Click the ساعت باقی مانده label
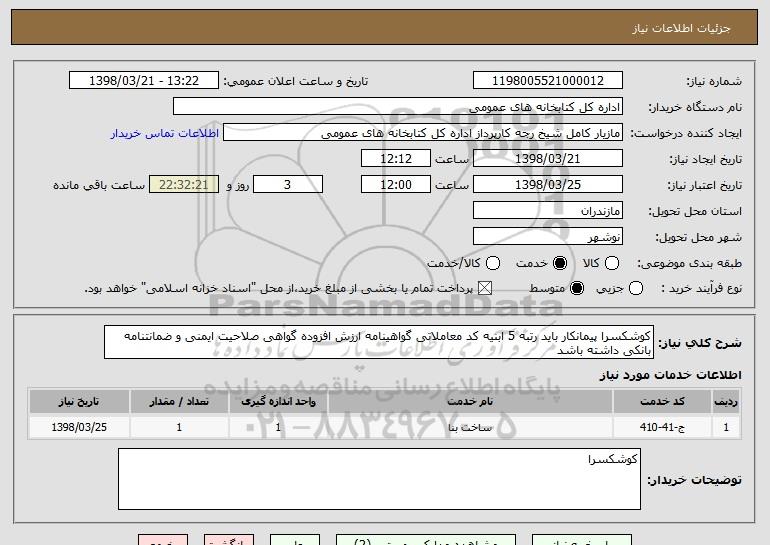This screenshot has height=545, width=770. click(x=99, y=185)
